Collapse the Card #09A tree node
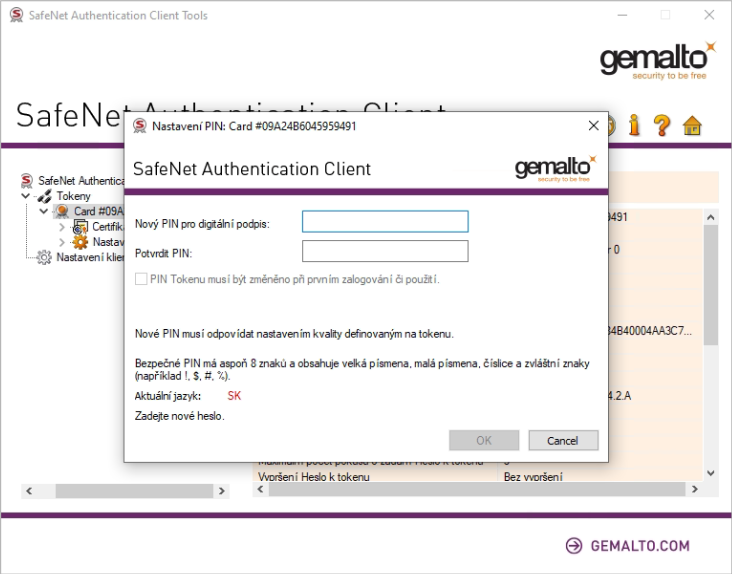This screenshot has width=732, height=574. 43,211
